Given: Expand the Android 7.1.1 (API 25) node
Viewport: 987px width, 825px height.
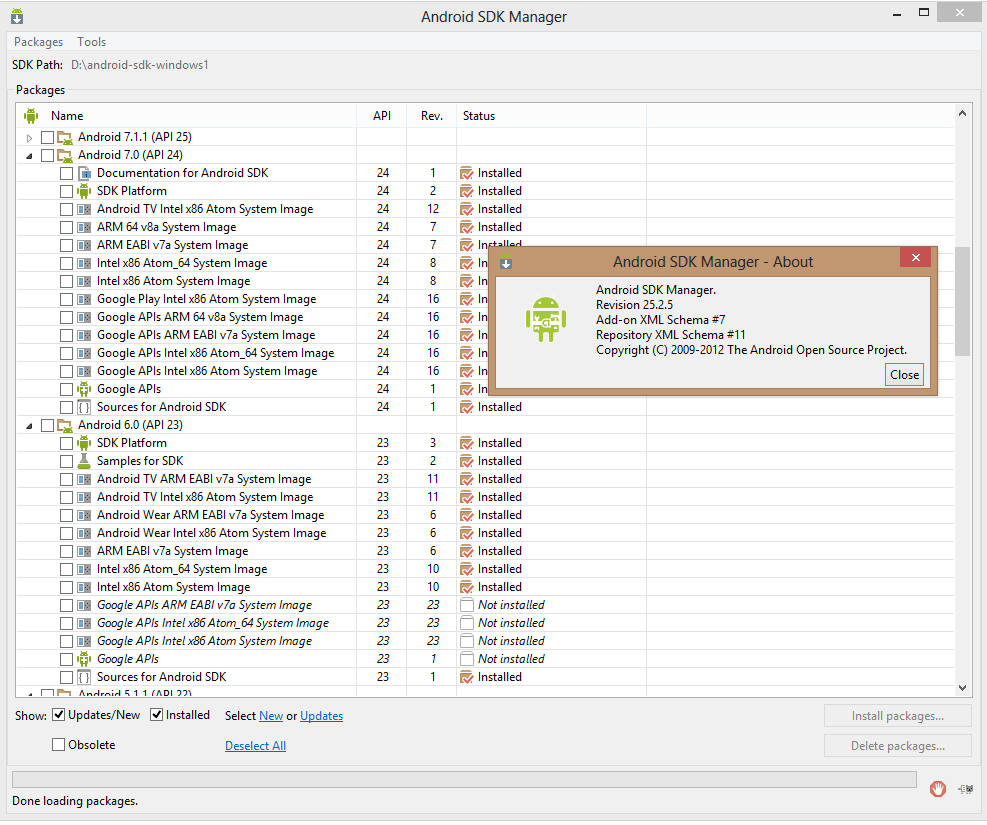Looking at the screenshot, I should (29, 138).
